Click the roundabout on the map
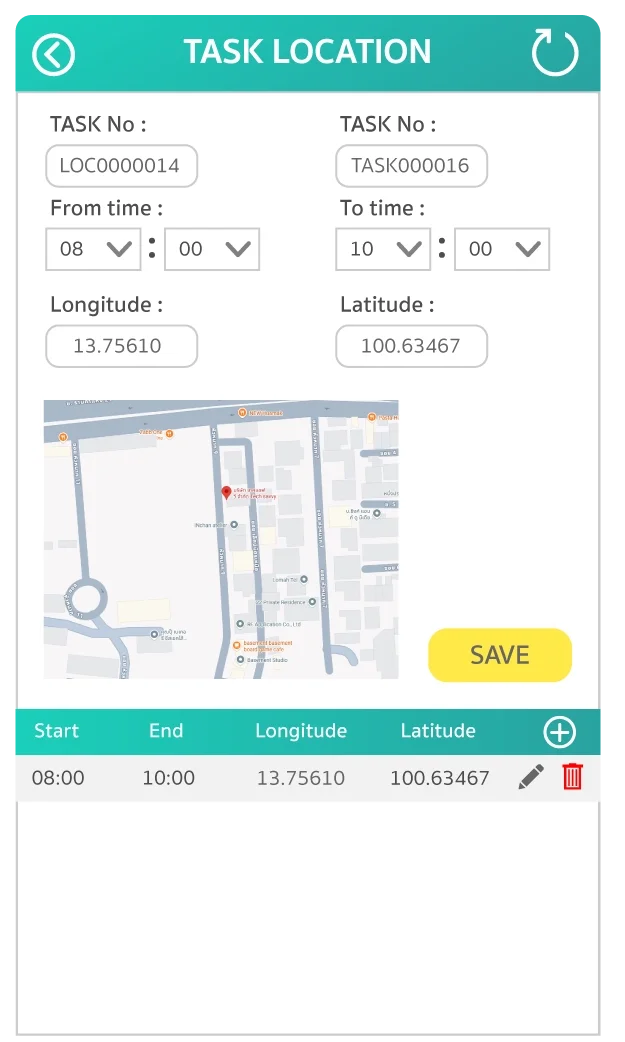Image resolution: width=625 pixels, height=1042 pixels. pos(86,600)
